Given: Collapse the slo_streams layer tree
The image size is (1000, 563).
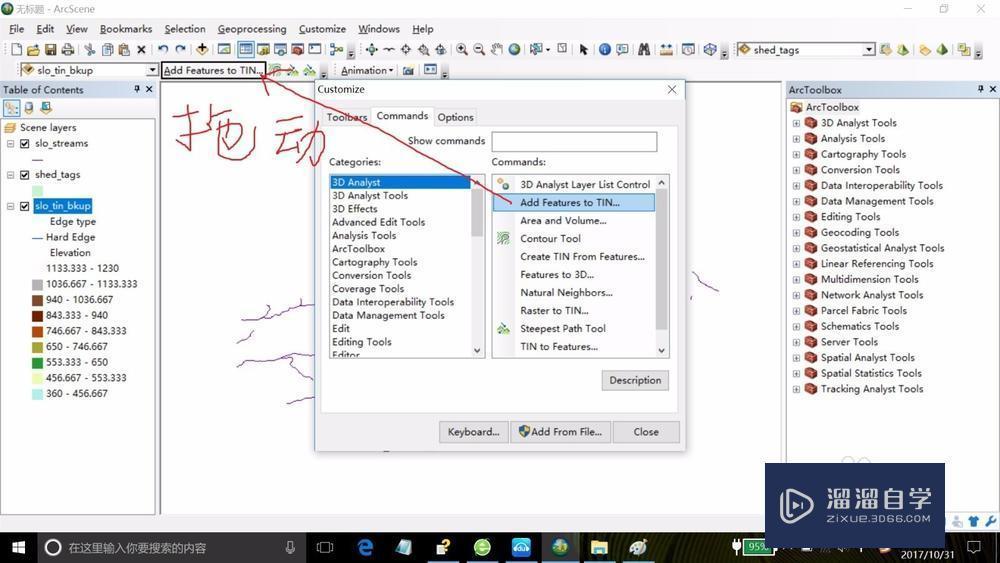Looking at the screenshot, I should pyautogui.click(x=10, y=143).
